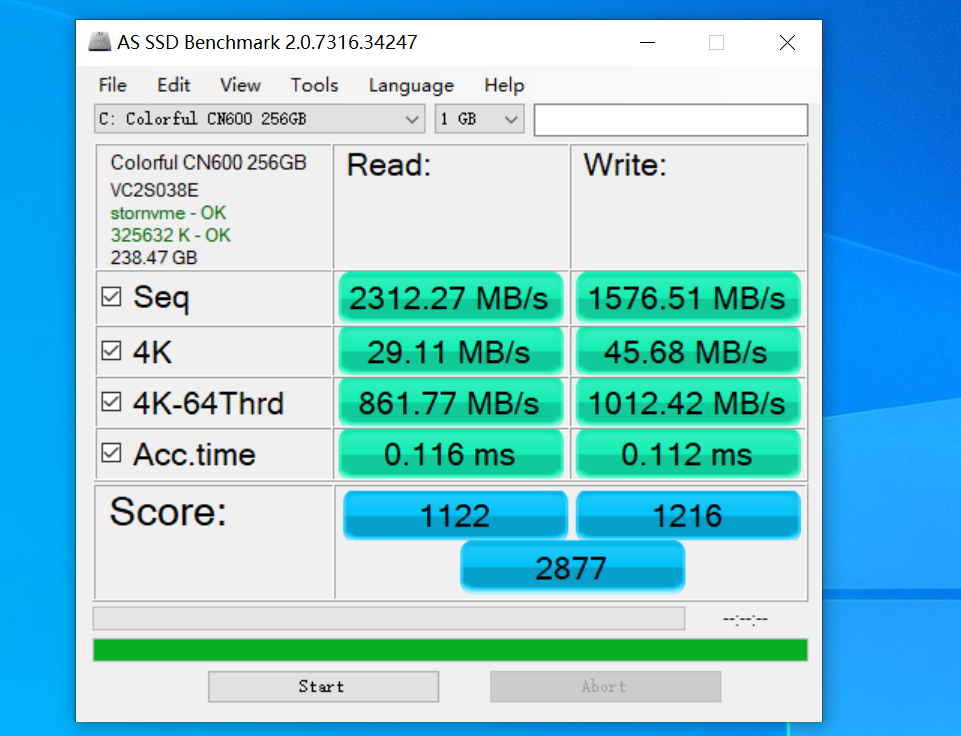Open the Help menu
The width and height of the screenshot is (961, 736).
[504, 85]
